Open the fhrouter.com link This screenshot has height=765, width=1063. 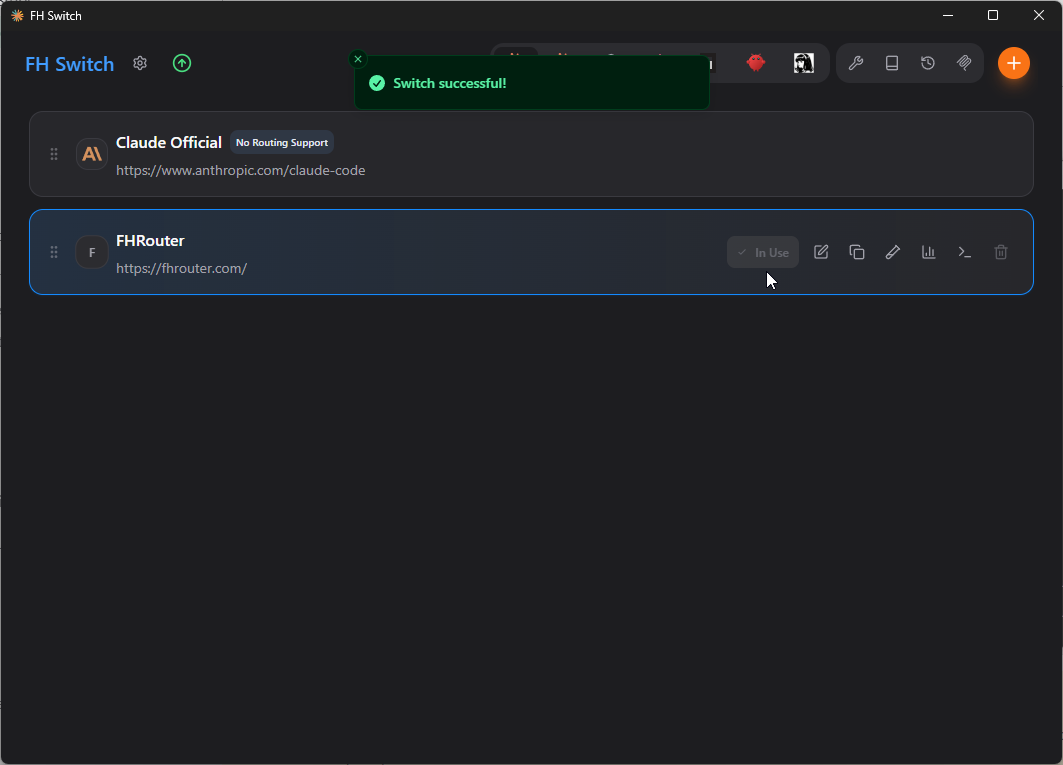click(181, 269)
